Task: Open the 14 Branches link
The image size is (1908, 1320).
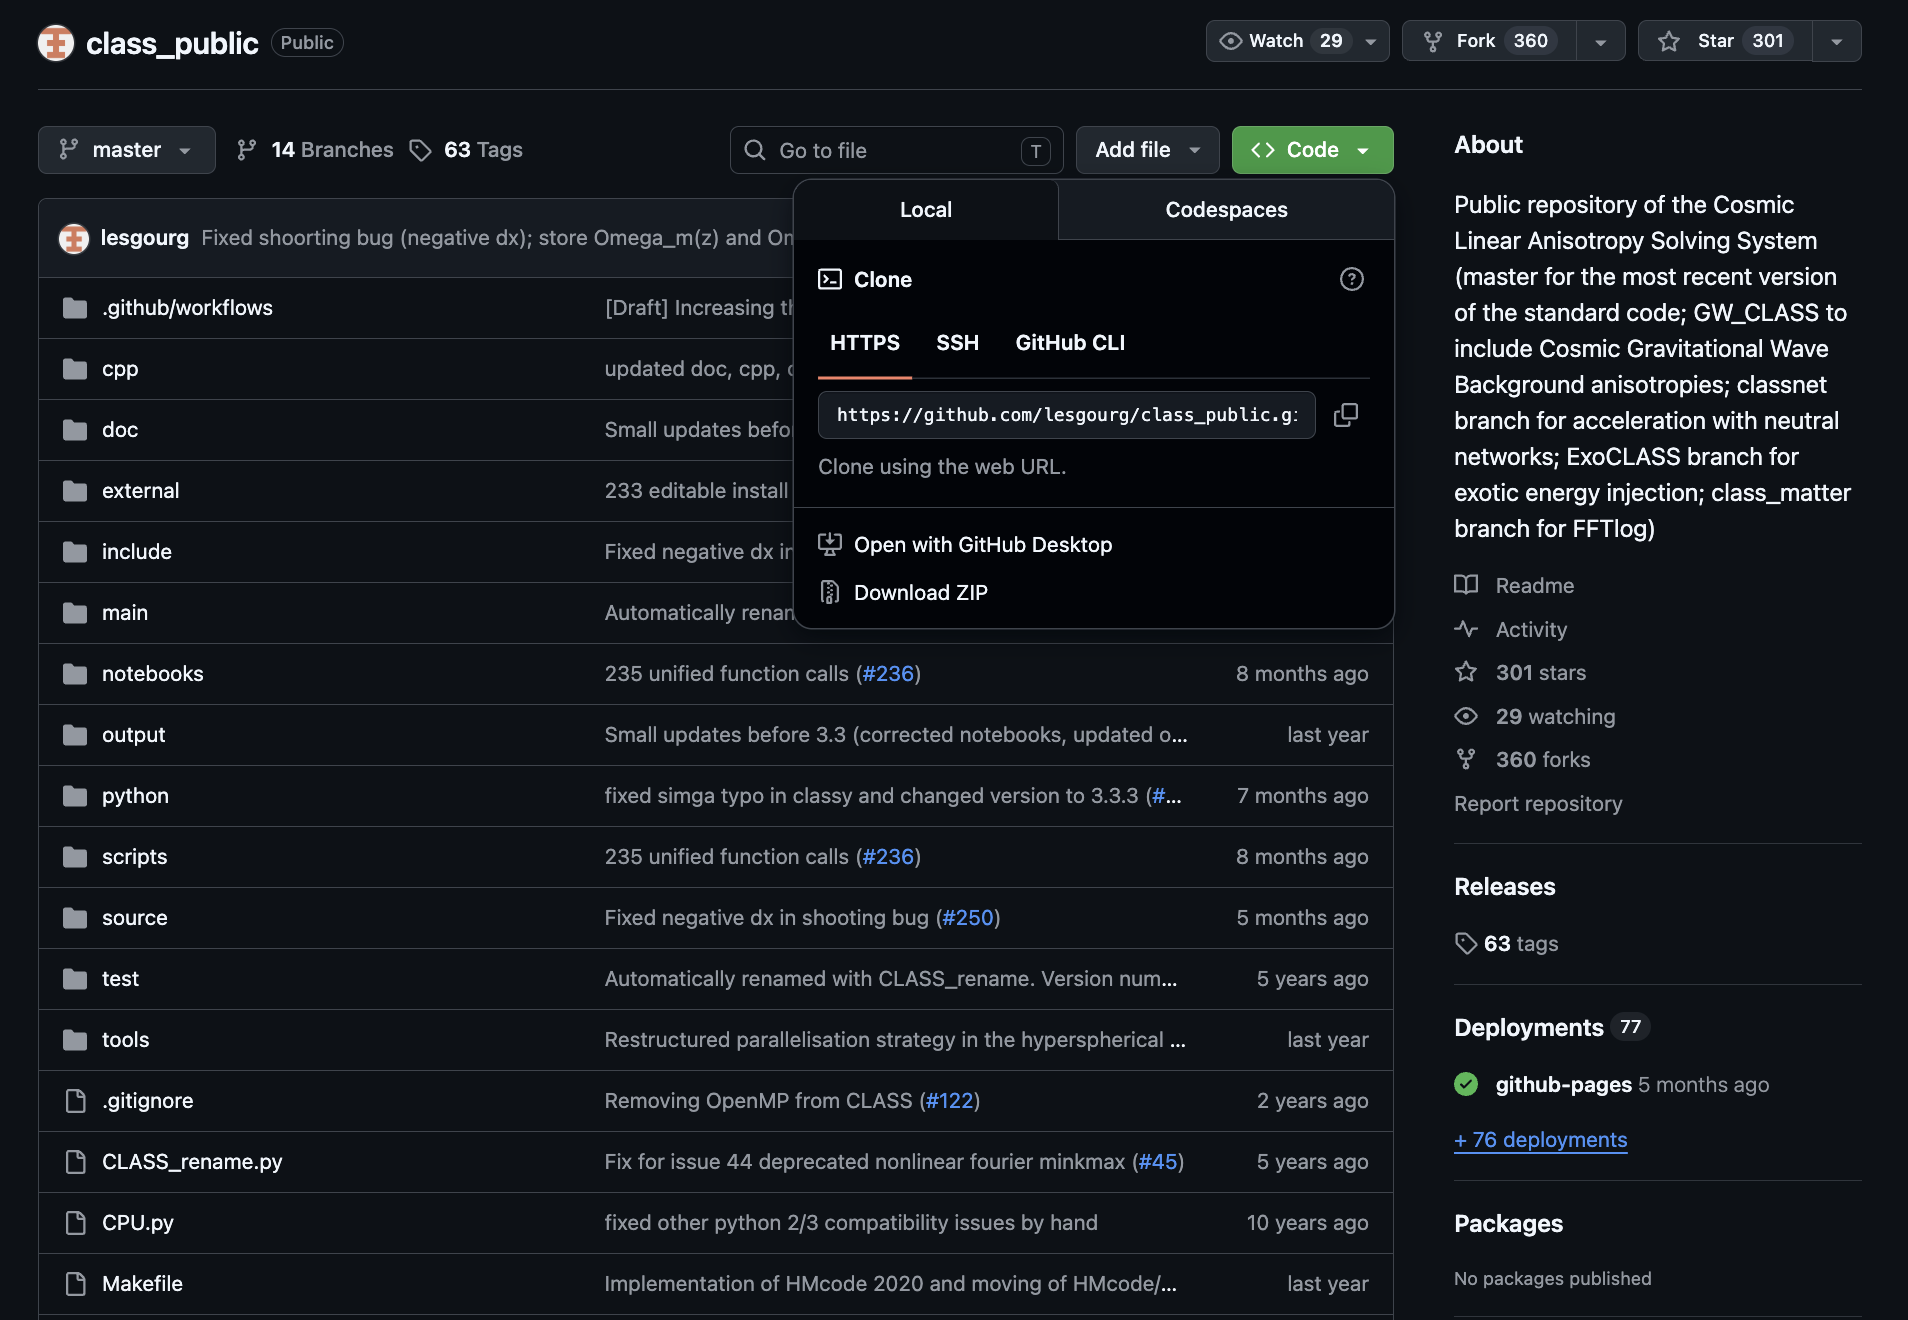Action: coord(315,150)
